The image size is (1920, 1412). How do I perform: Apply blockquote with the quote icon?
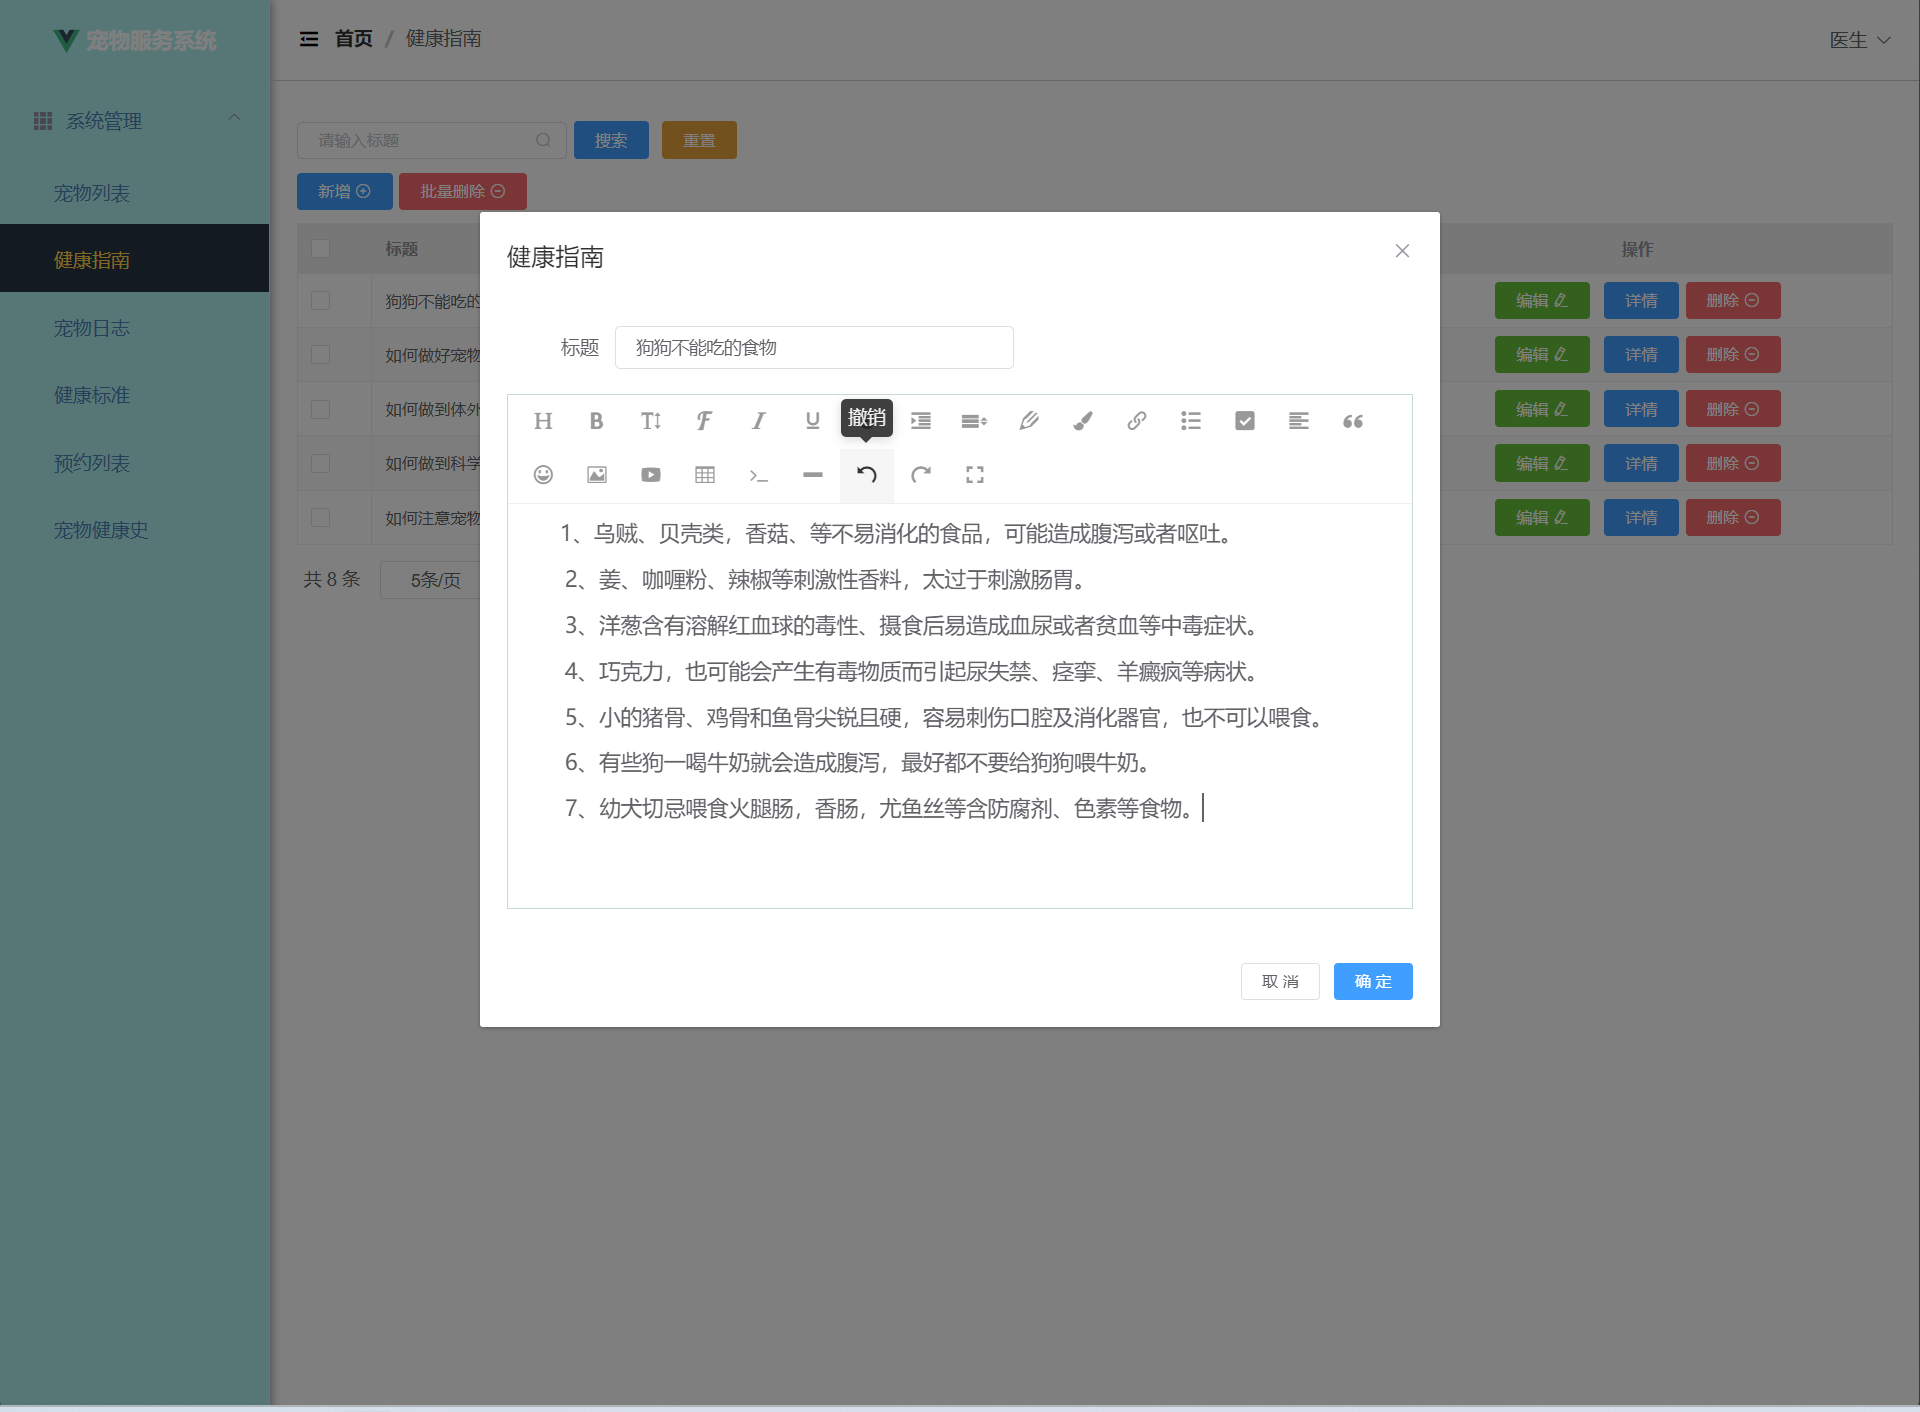tap(1352, 421)
